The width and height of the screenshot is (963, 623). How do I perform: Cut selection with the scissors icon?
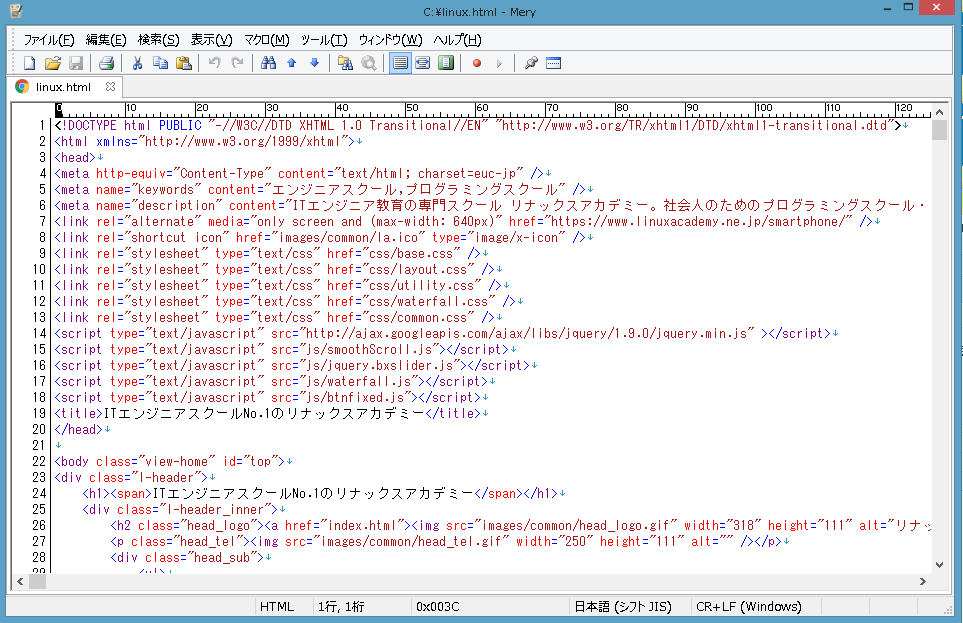tap(137, 63)
